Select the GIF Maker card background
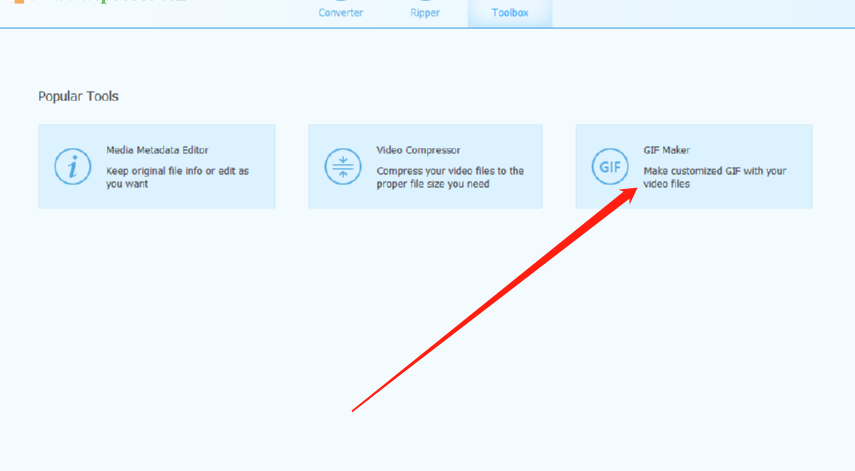855x471 pixels. point(694,166)
